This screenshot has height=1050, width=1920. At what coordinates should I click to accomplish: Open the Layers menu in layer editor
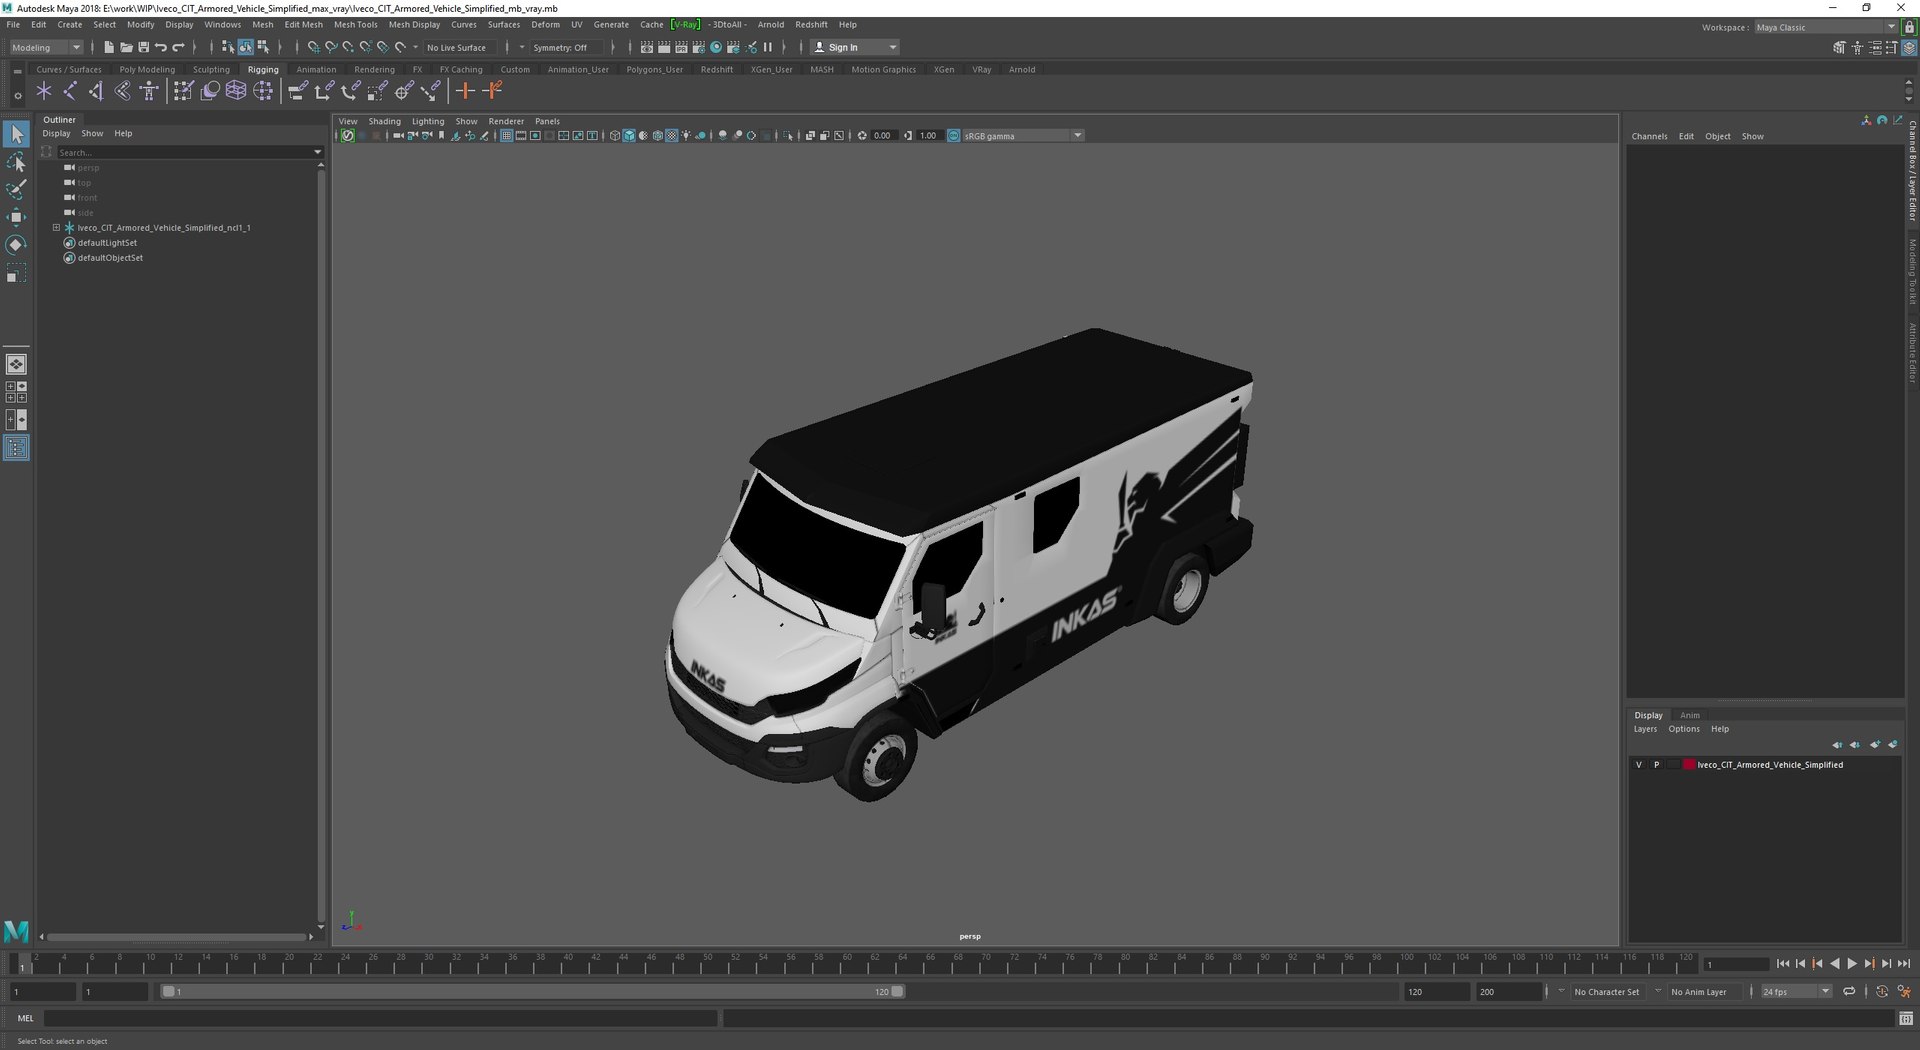pyautogui.click(x=1645, y=729)
